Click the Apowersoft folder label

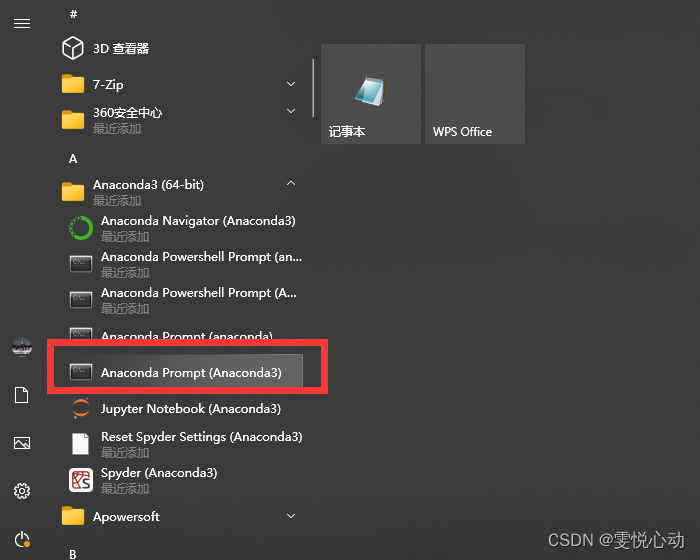click(126, 517)
